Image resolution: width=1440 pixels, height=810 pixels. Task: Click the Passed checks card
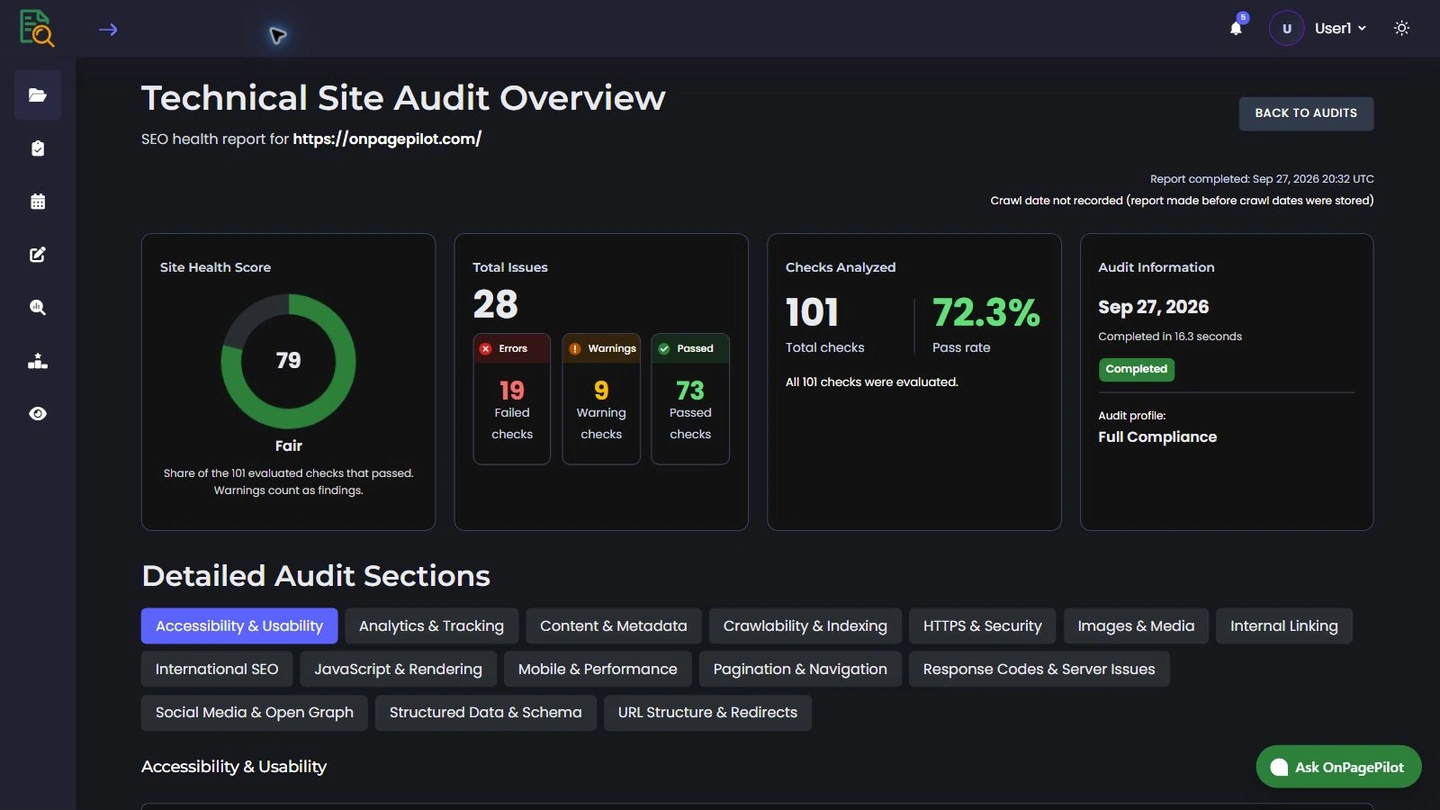[x=690, y=399]
